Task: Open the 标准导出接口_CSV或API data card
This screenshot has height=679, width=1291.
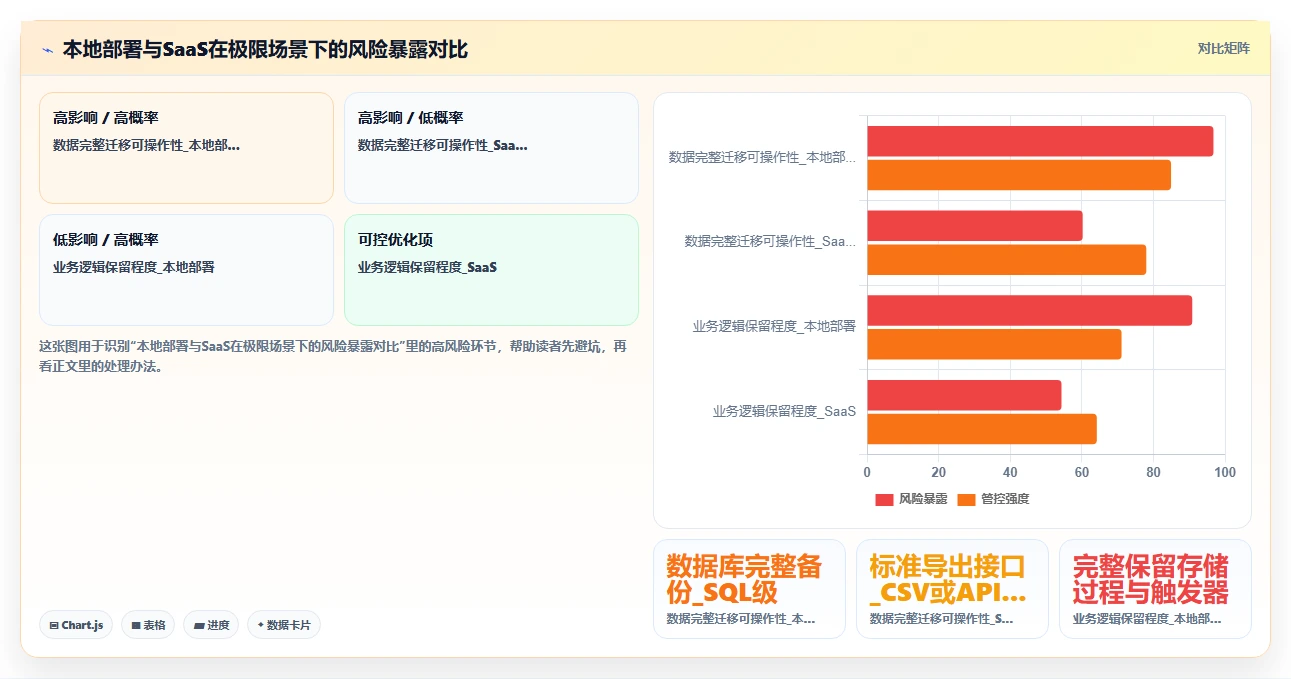Action: [x=952, y=589]
